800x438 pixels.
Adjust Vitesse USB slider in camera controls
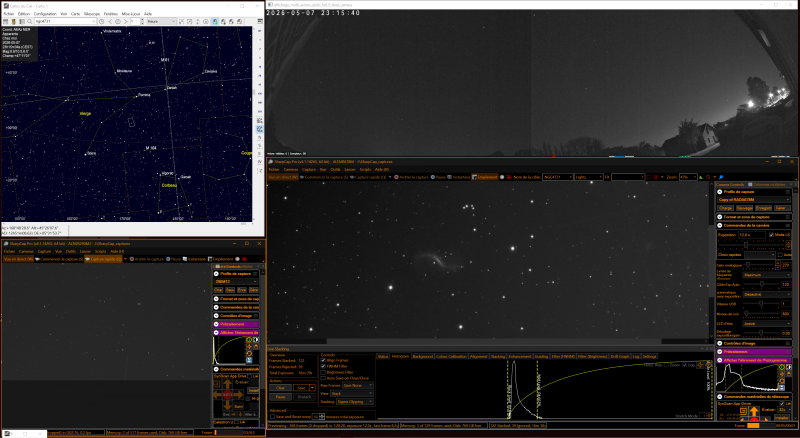coord(761,303)
